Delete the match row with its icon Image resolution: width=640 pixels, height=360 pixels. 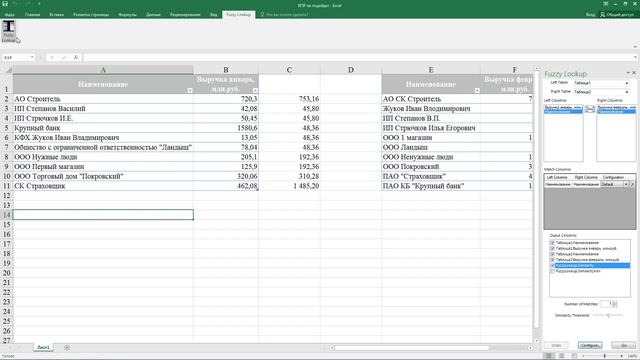pyautogui.click(x=632, y=184)
